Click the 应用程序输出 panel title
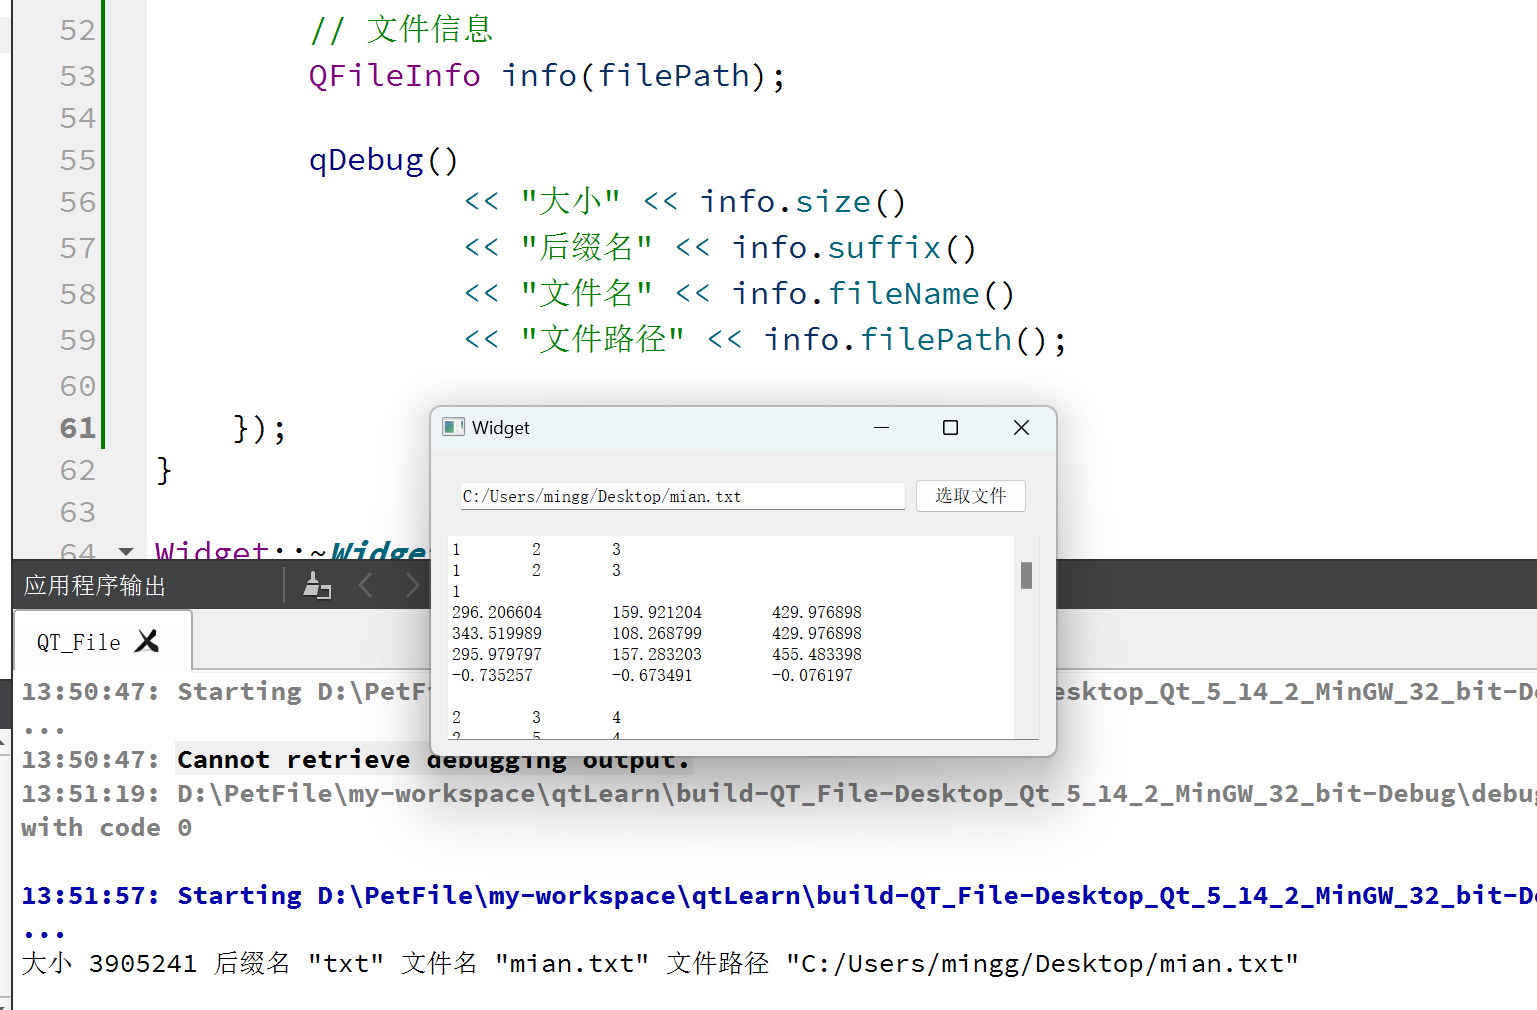The height and width of the screenshot is (1010, 1537). [95, 586]
